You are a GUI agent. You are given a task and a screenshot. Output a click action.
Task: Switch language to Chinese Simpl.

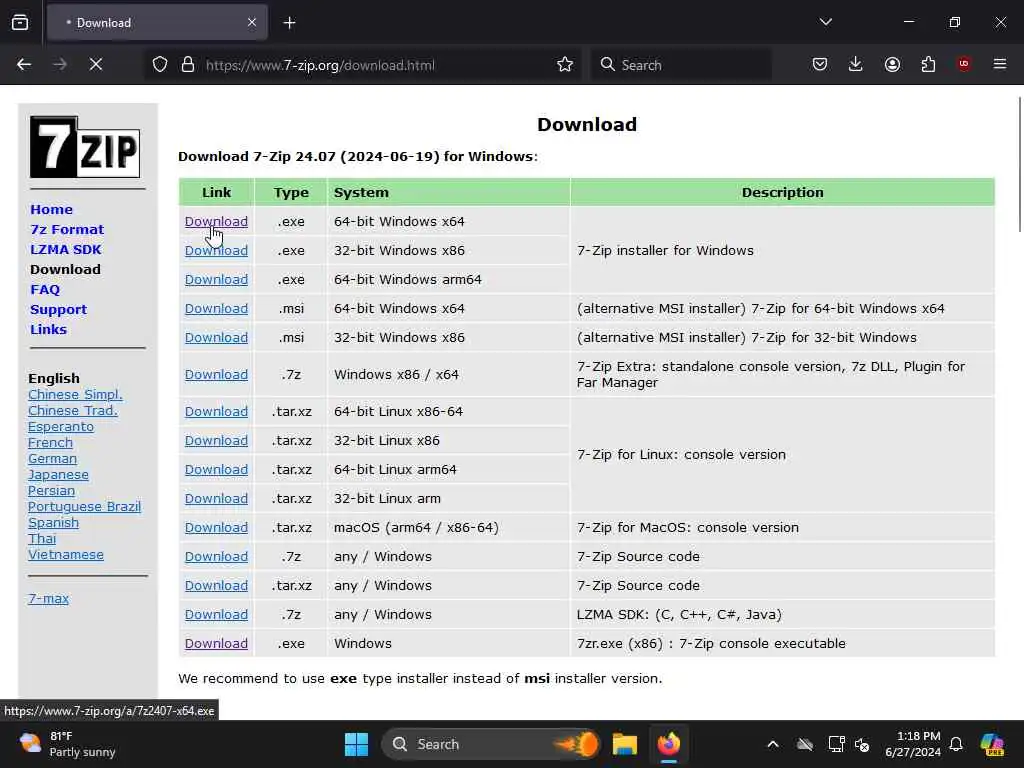[75, 394]
